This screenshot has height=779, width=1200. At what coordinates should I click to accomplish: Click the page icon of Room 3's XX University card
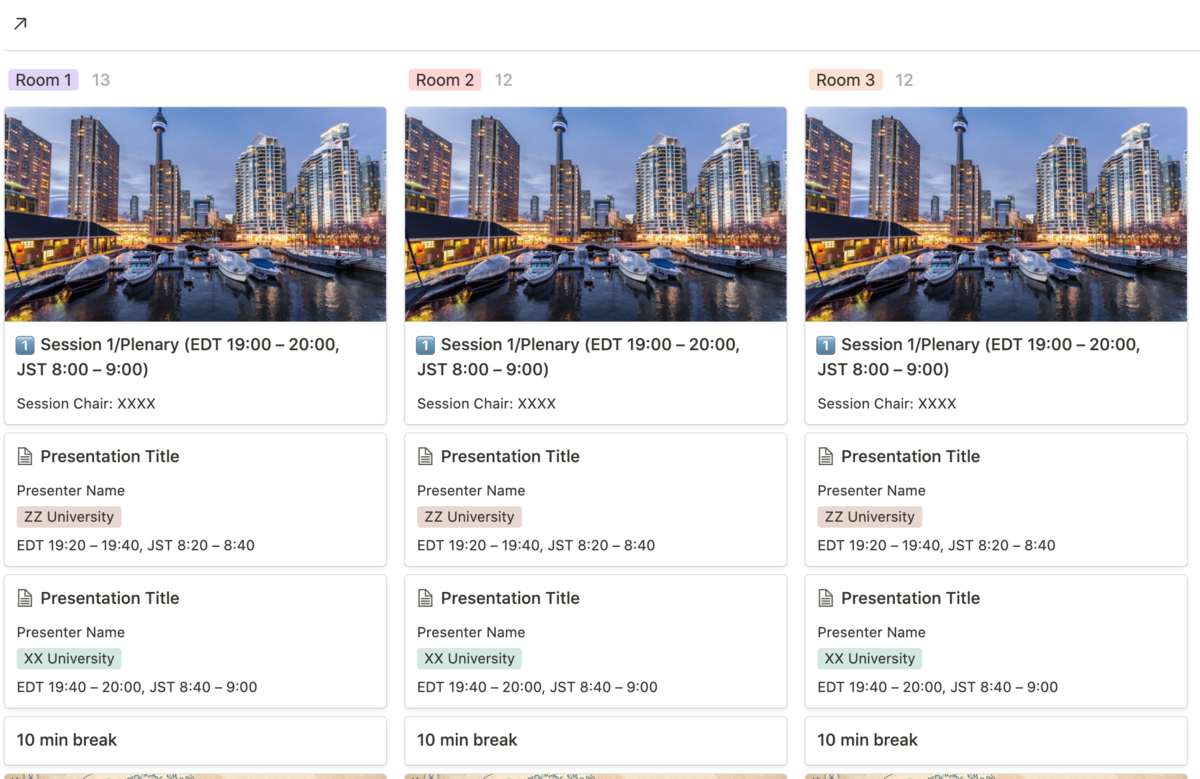[826, 598]
